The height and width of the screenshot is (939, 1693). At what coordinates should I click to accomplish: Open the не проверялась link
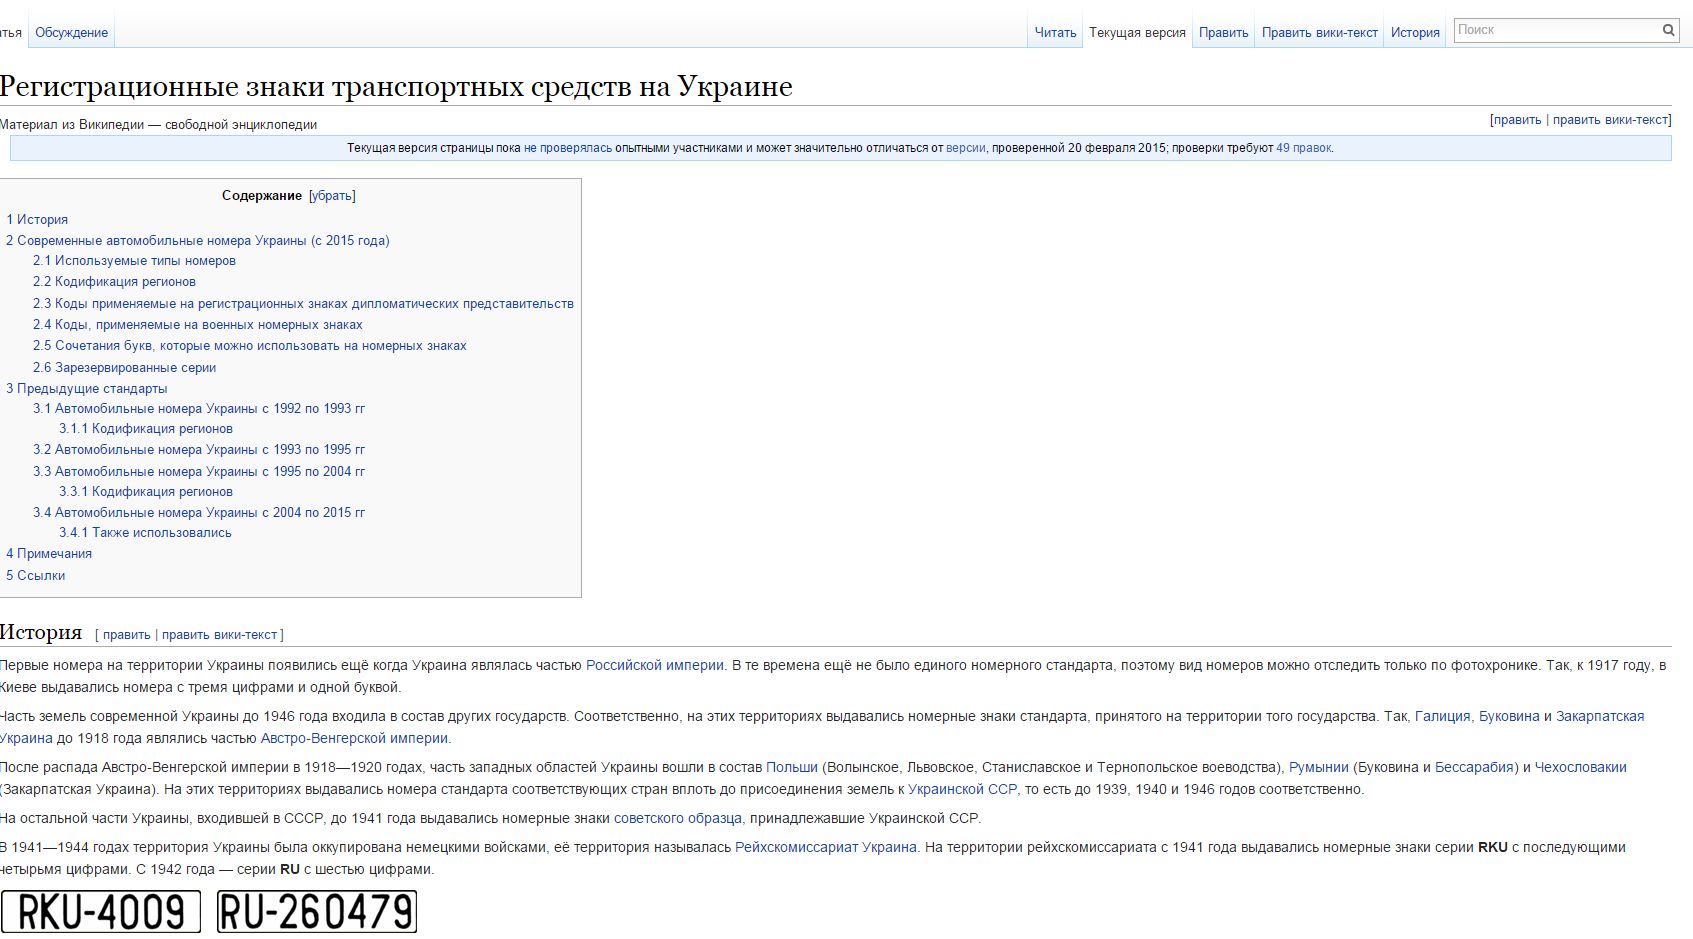click(x=568, y=148)
